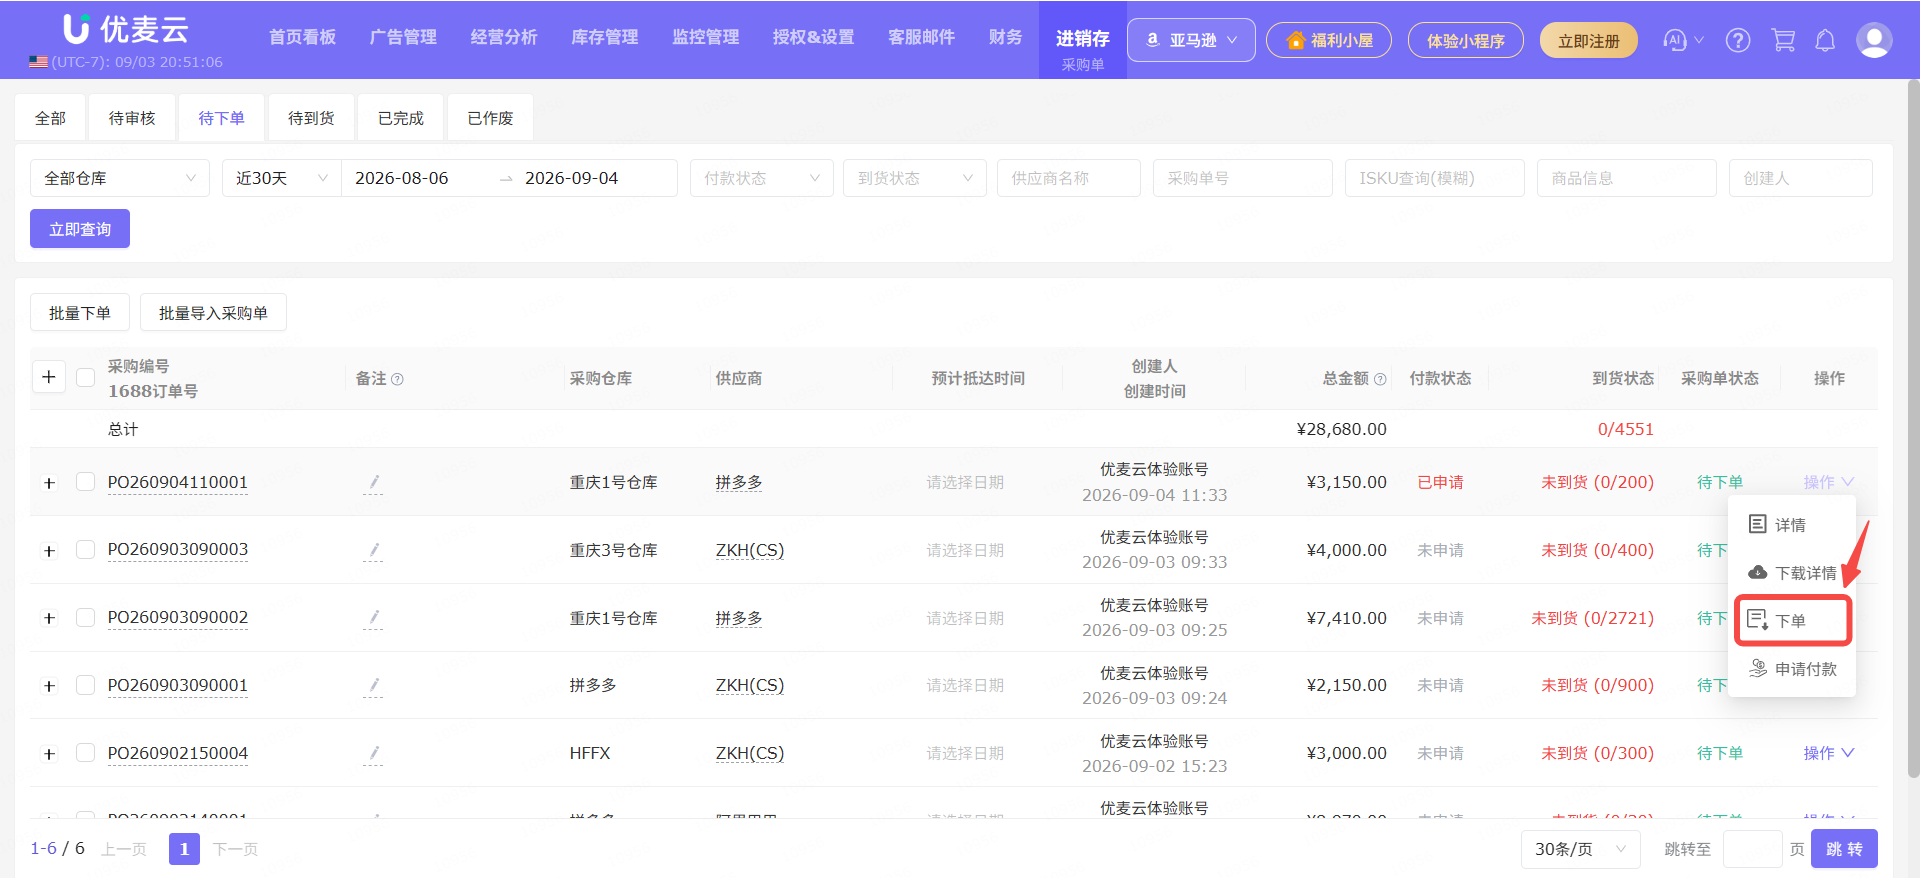
Task: Check the PO260902150004 row checkbox
Action: pos(85,753)
